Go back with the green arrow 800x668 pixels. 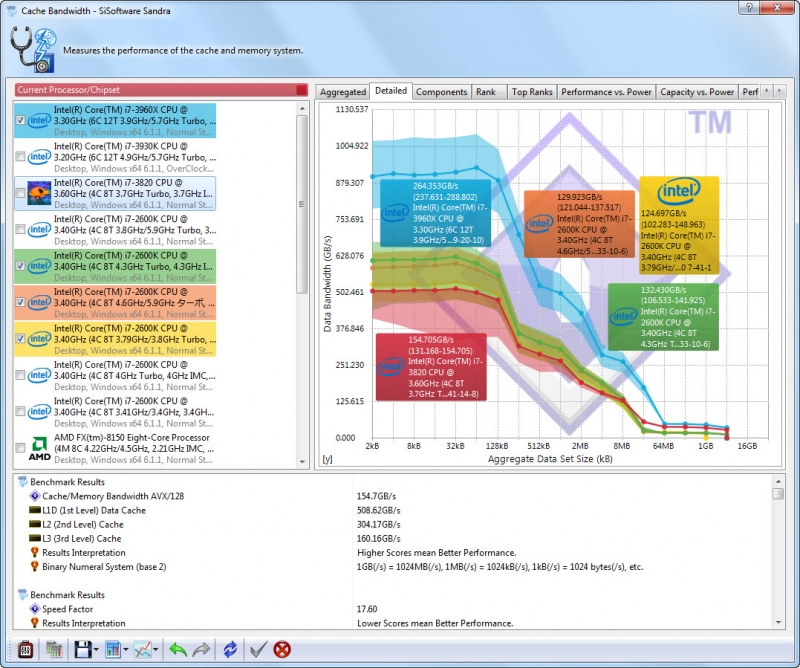coord(178,650)
